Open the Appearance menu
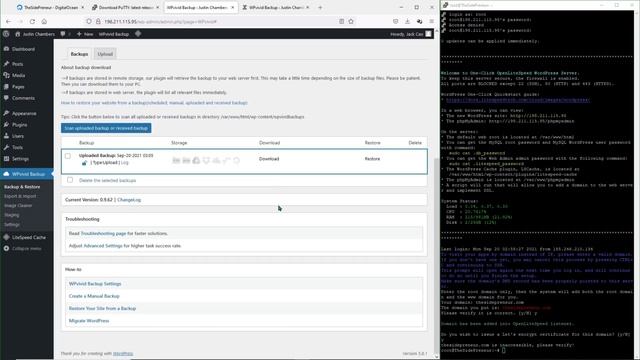 click(x=24, y=113)
